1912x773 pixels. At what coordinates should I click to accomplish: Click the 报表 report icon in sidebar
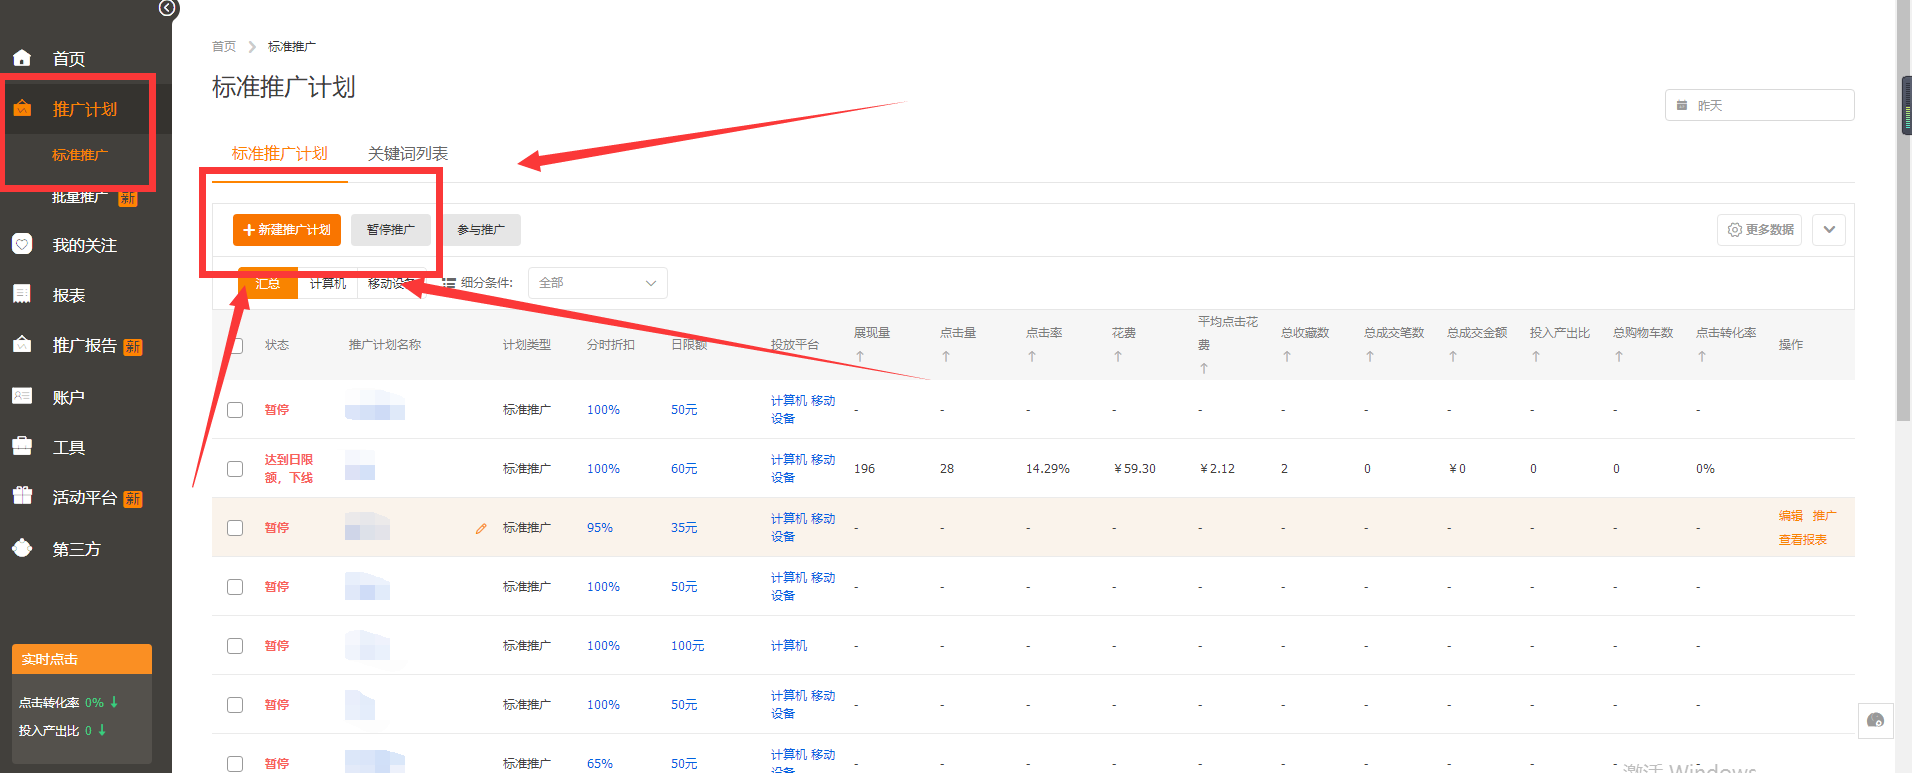[x=22, y=294]
